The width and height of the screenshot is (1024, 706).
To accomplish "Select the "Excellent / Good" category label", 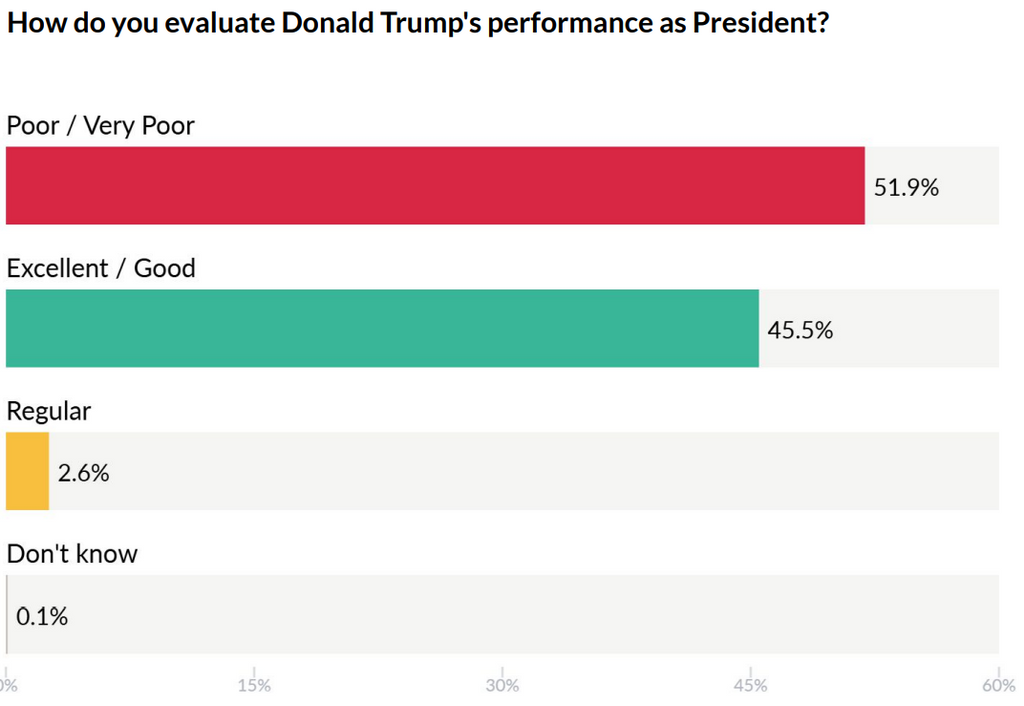I will coord(101,268).
